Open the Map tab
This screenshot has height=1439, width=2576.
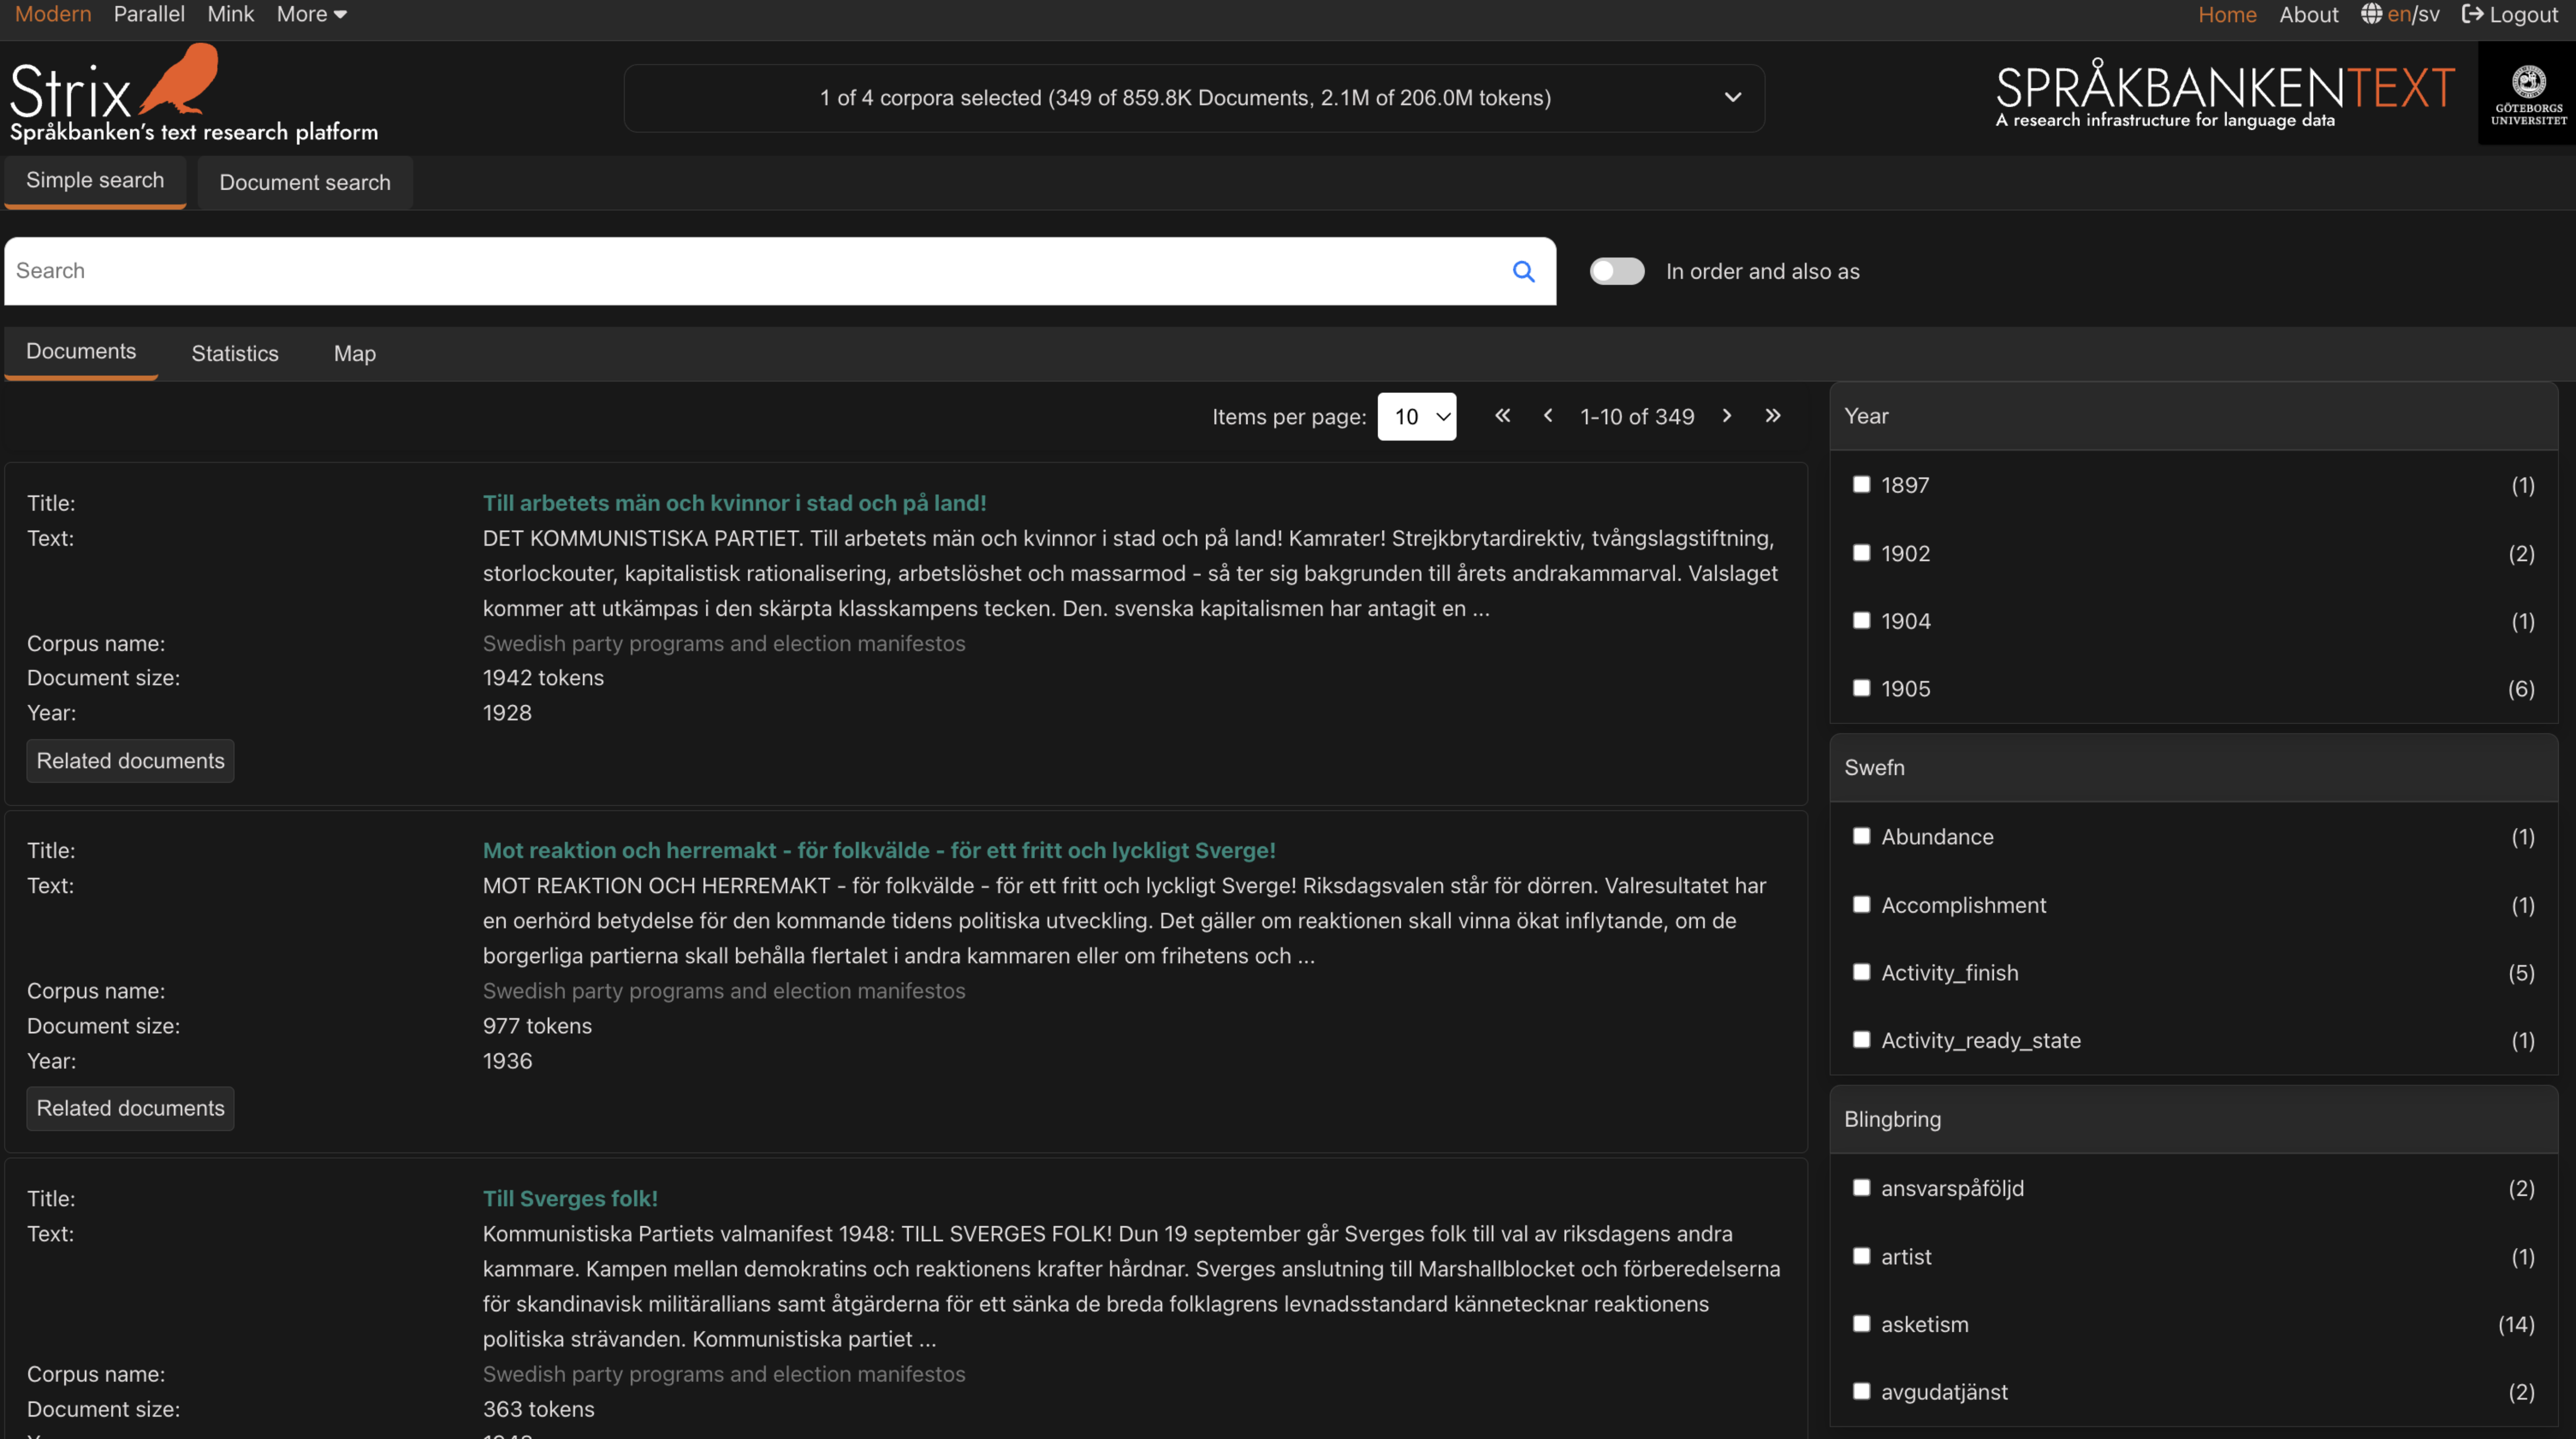[x=355, y=354]
